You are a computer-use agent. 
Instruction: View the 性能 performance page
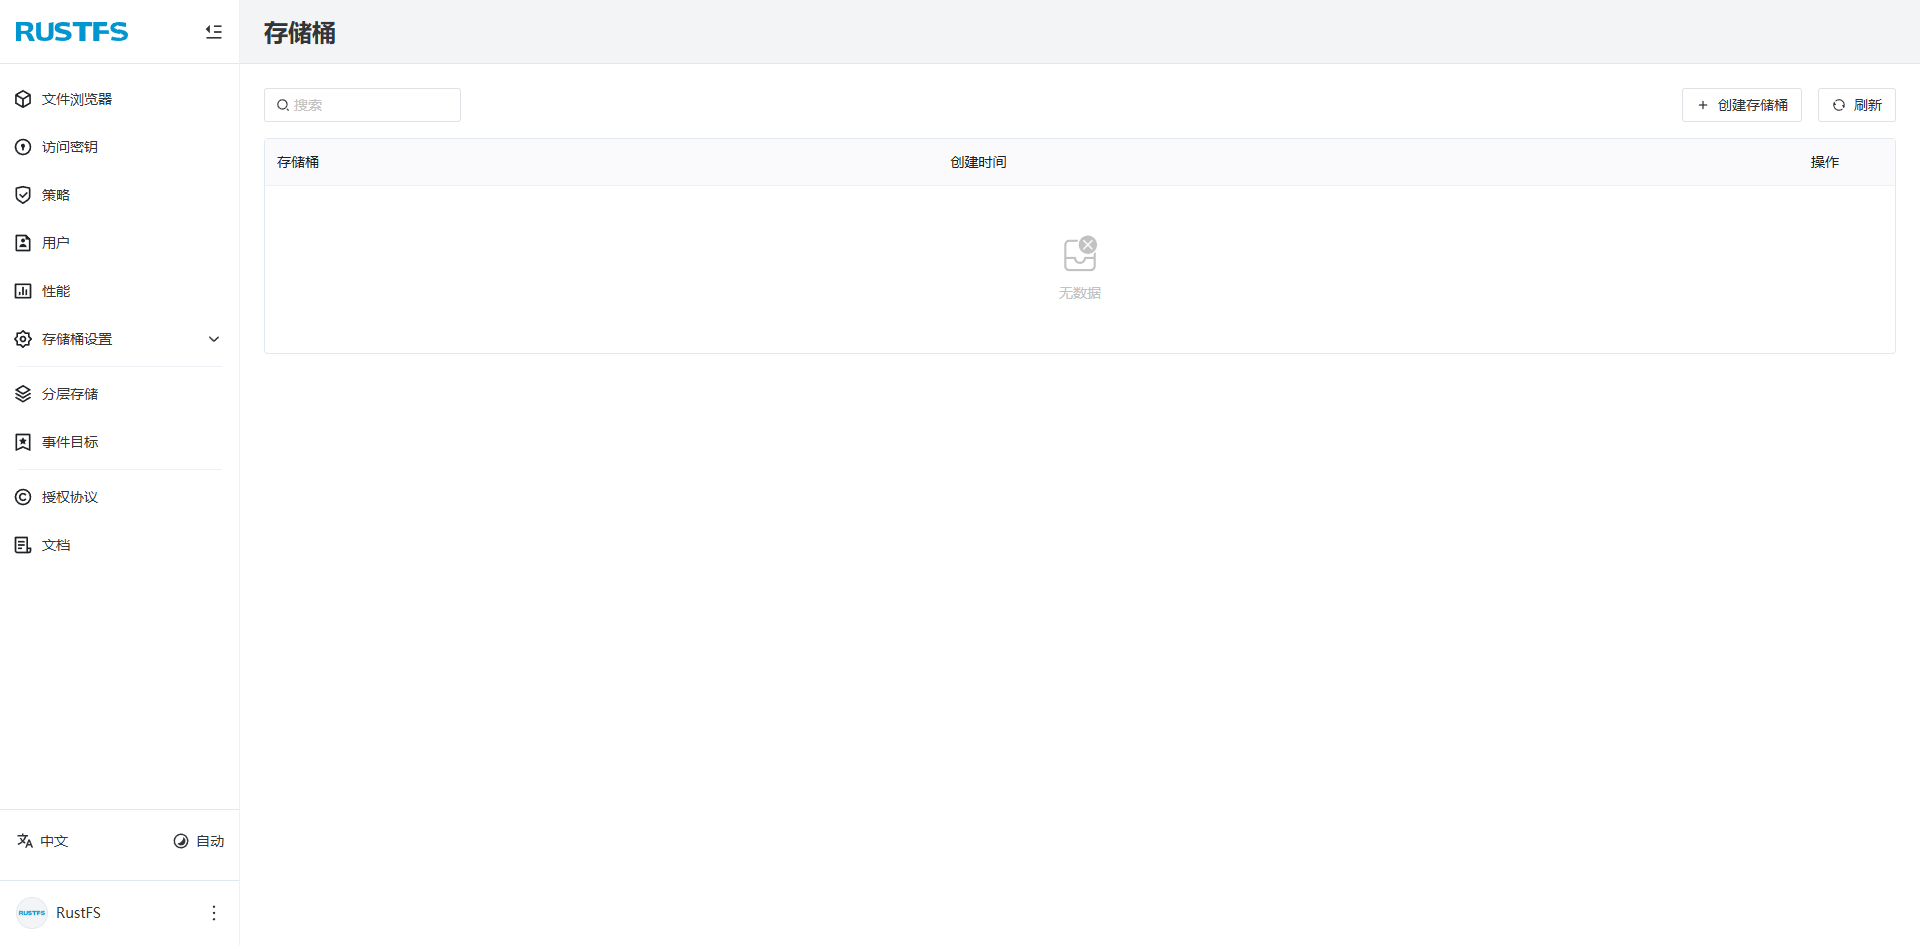[56, 291]
